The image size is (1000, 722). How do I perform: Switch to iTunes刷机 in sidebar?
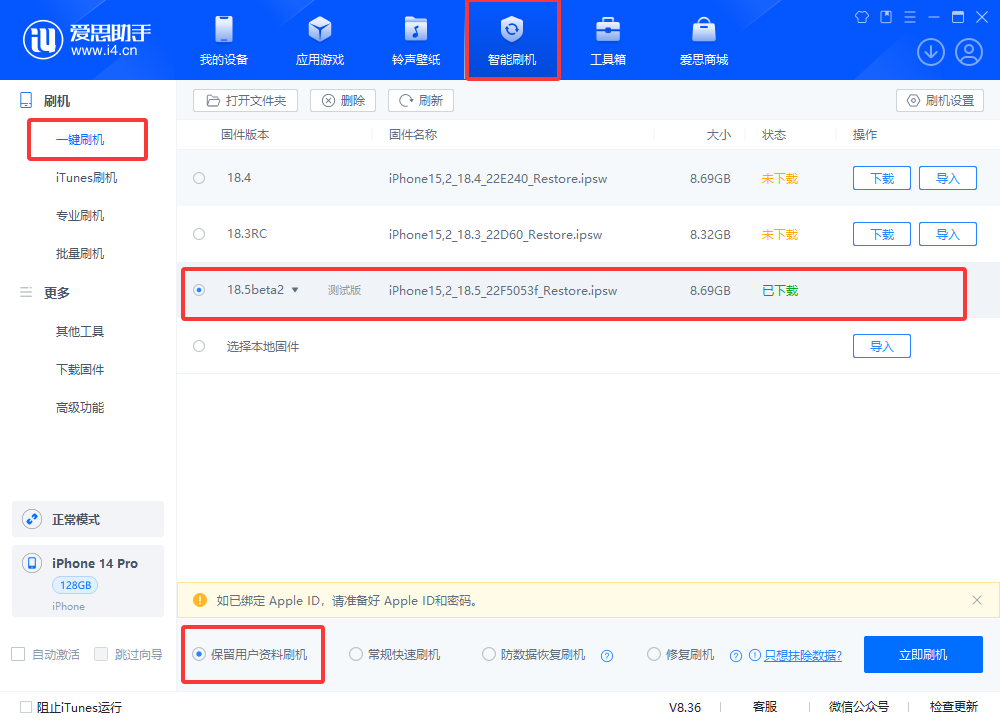click(86, 178)
